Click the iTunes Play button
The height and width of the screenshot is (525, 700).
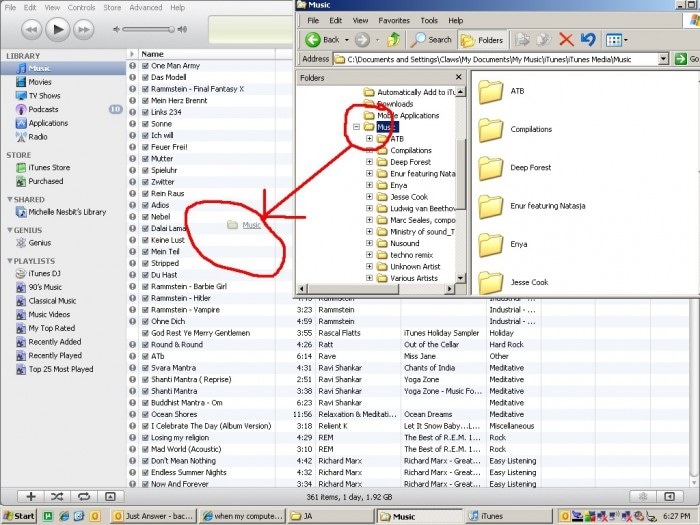point(58,29)
